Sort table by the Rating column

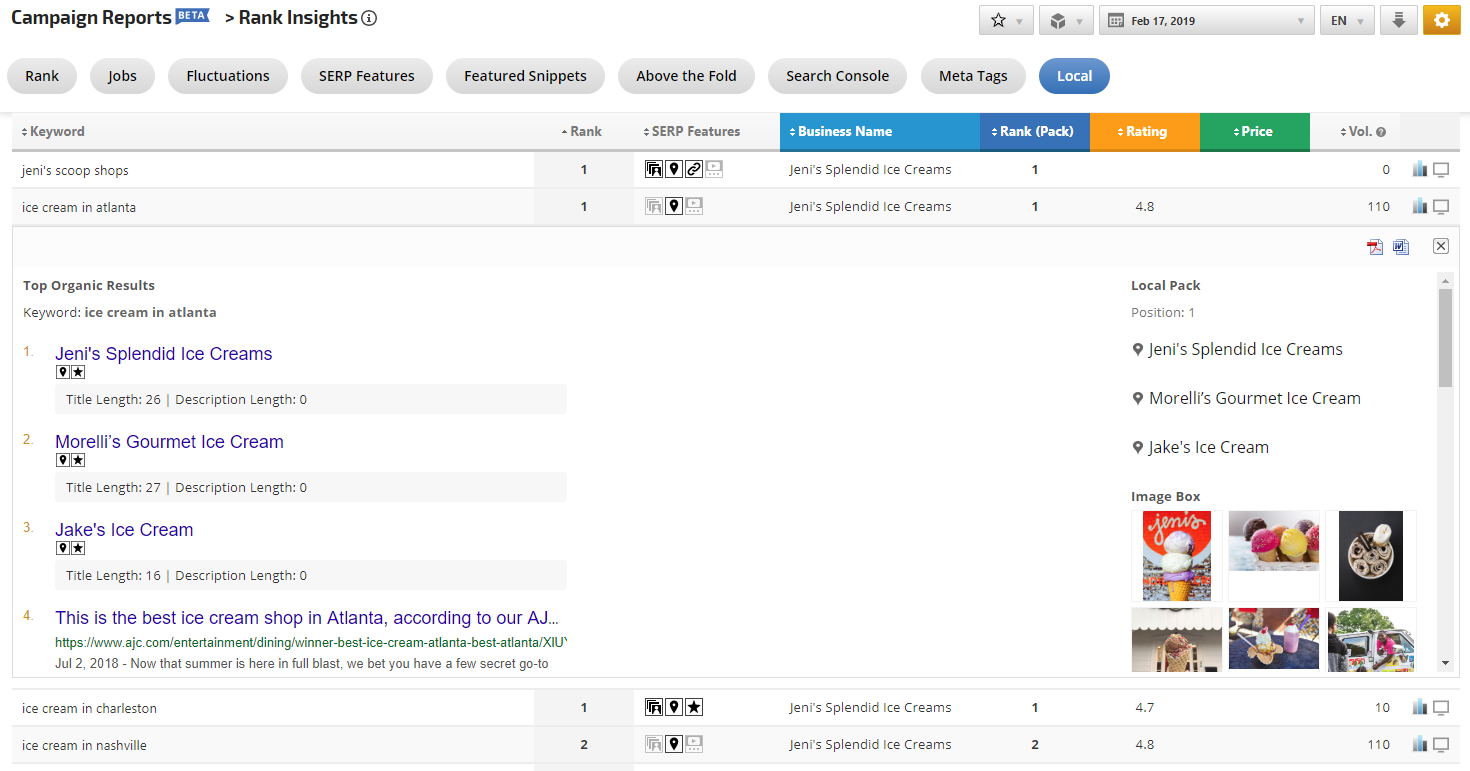pos(1145,131)
